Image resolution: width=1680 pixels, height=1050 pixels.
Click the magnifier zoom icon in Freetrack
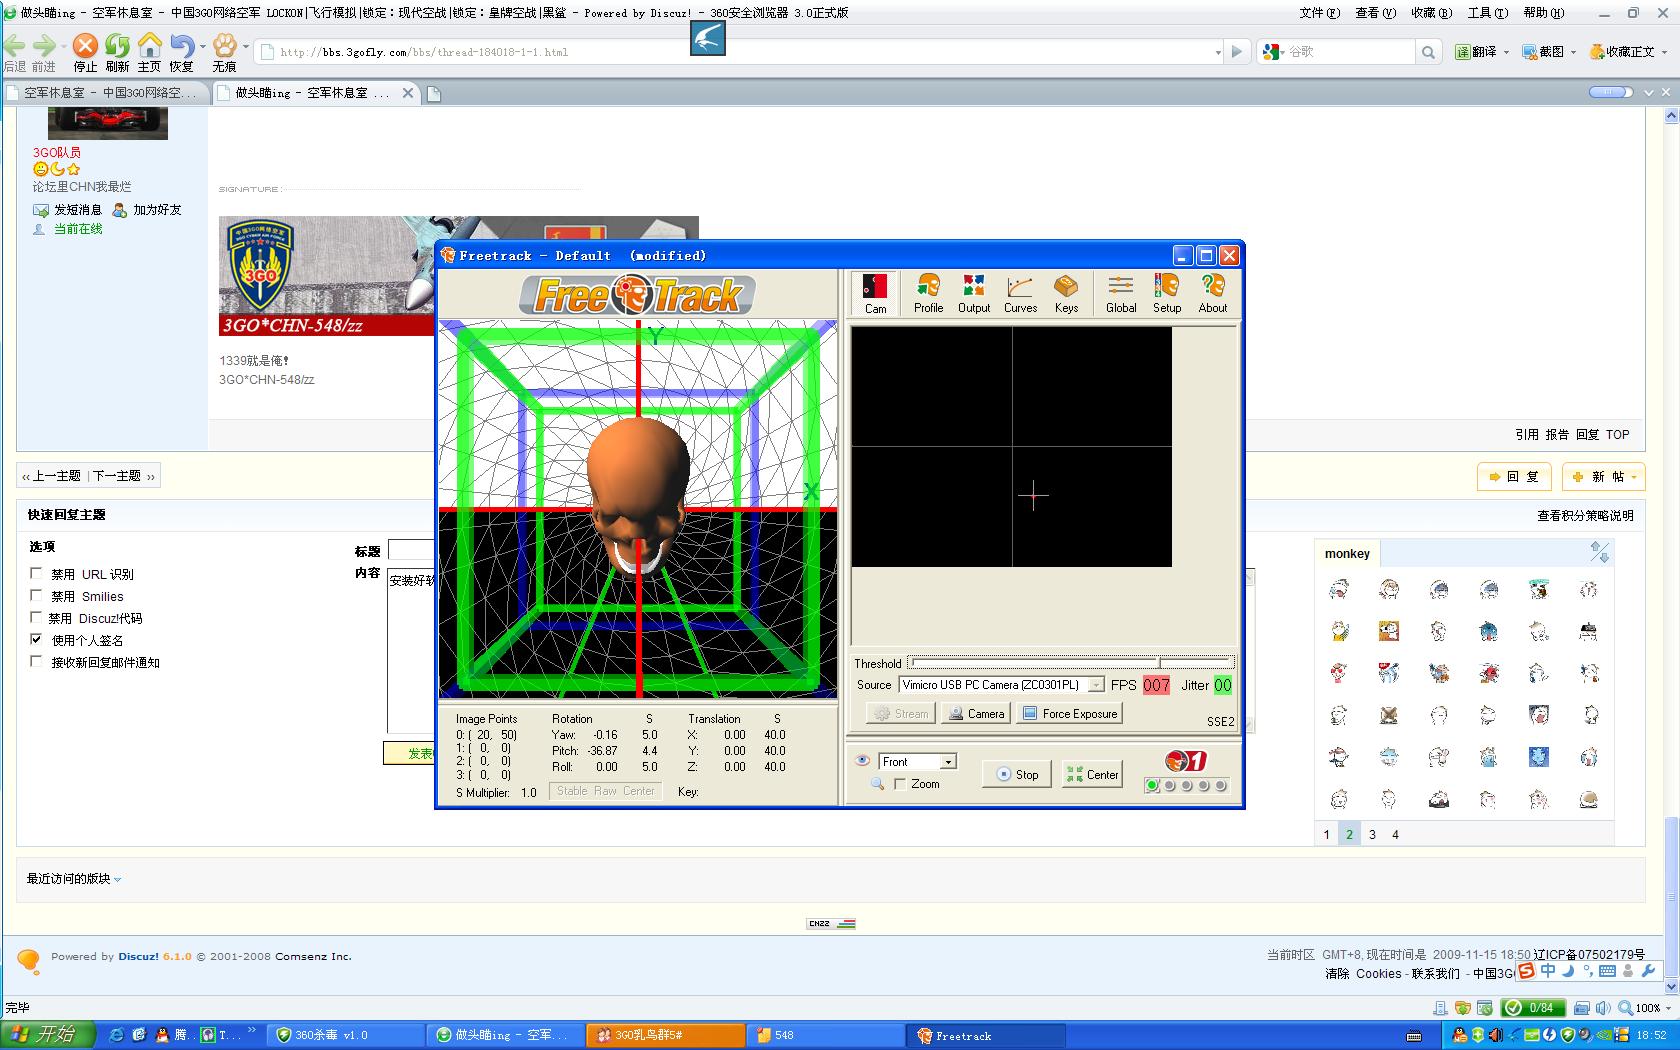pos(877,784)
